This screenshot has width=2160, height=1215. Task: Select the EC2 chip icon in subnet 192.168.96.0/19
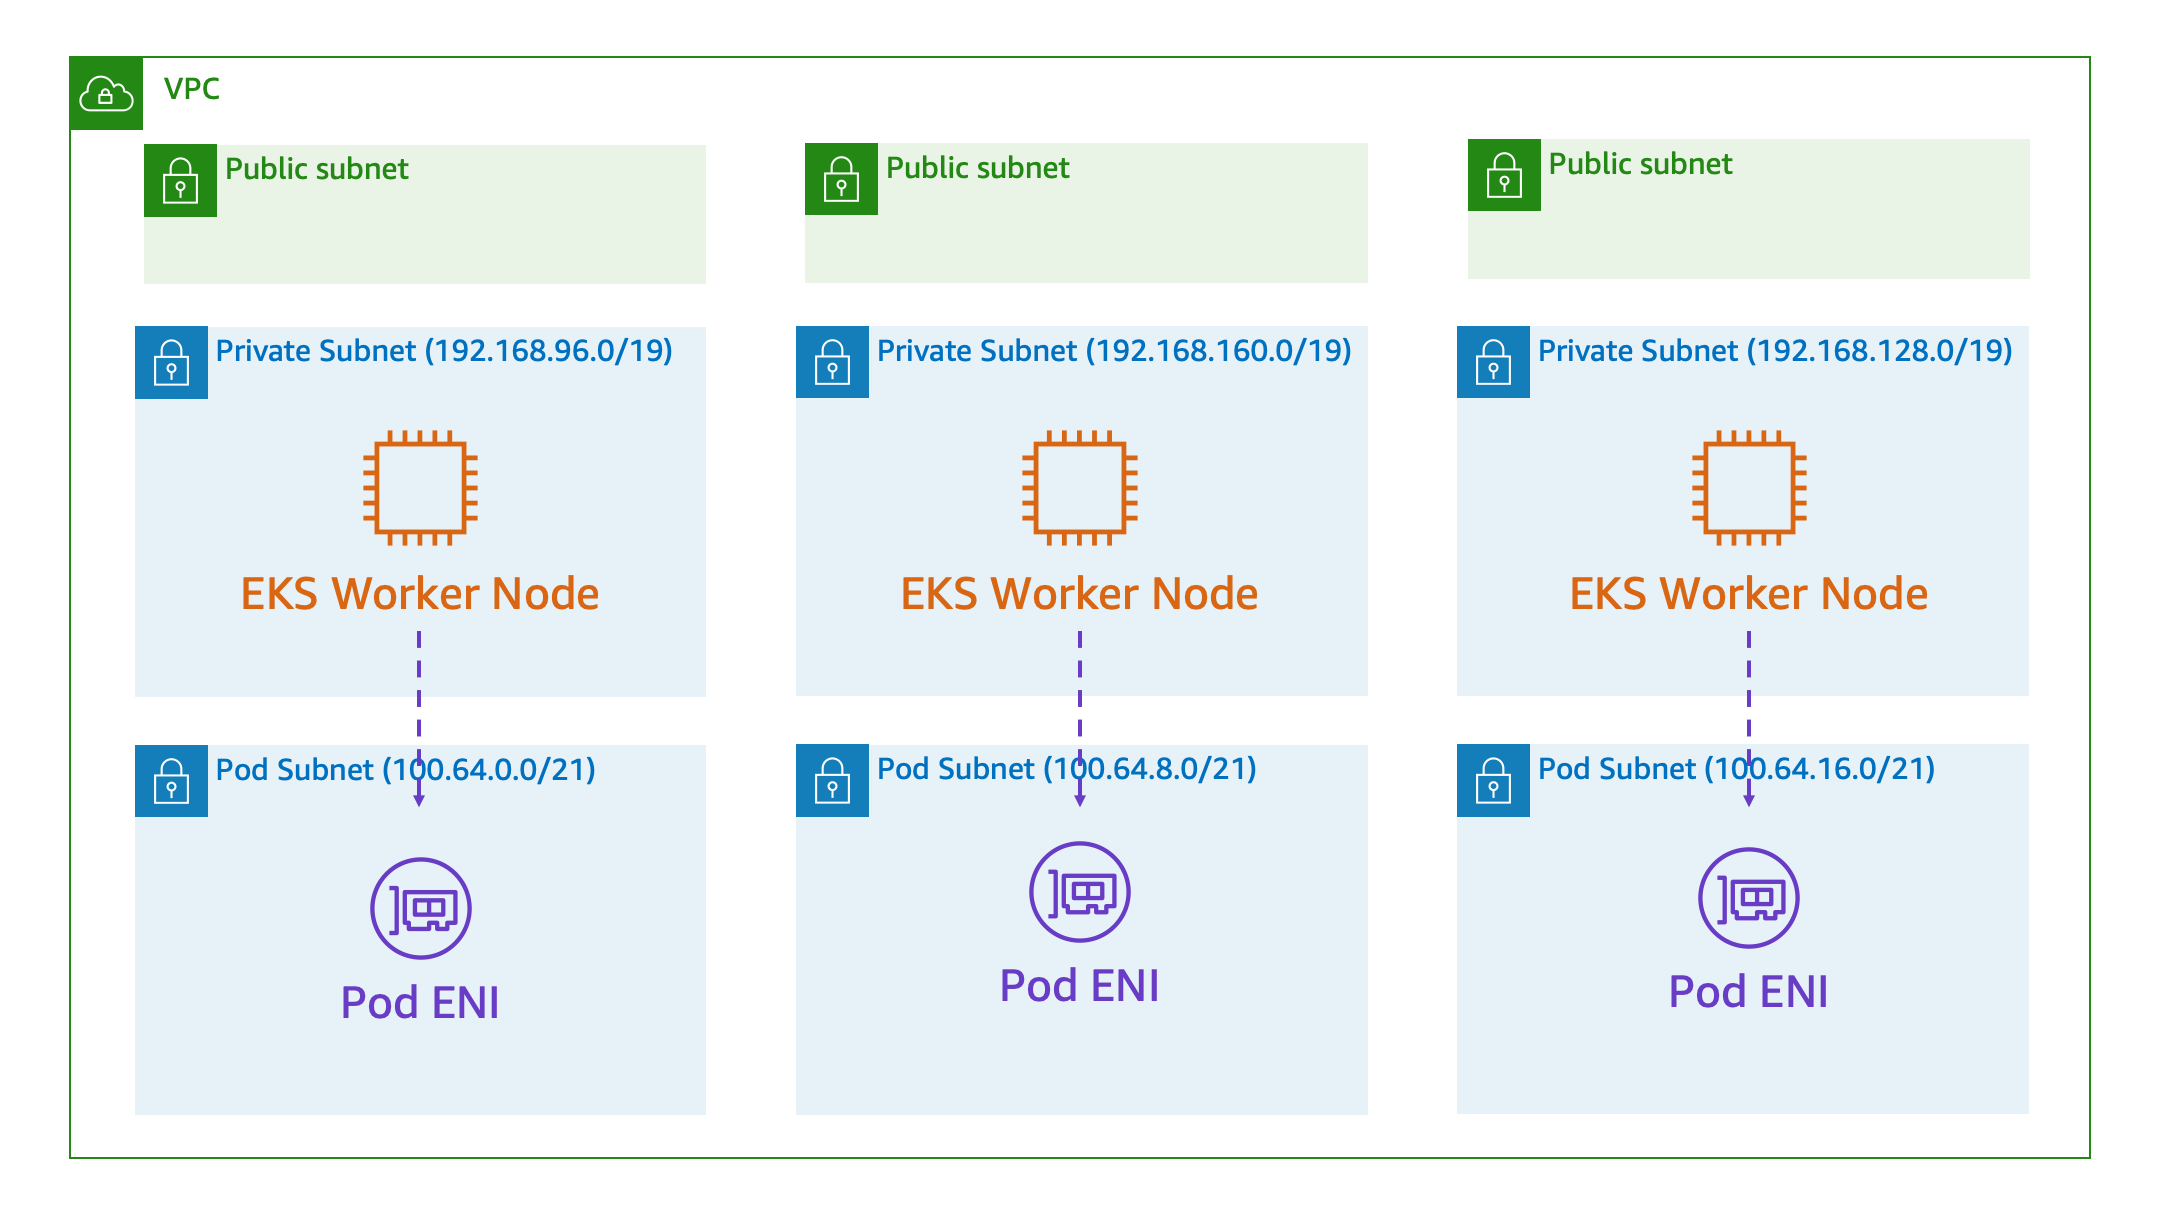[x=420, y=488]
